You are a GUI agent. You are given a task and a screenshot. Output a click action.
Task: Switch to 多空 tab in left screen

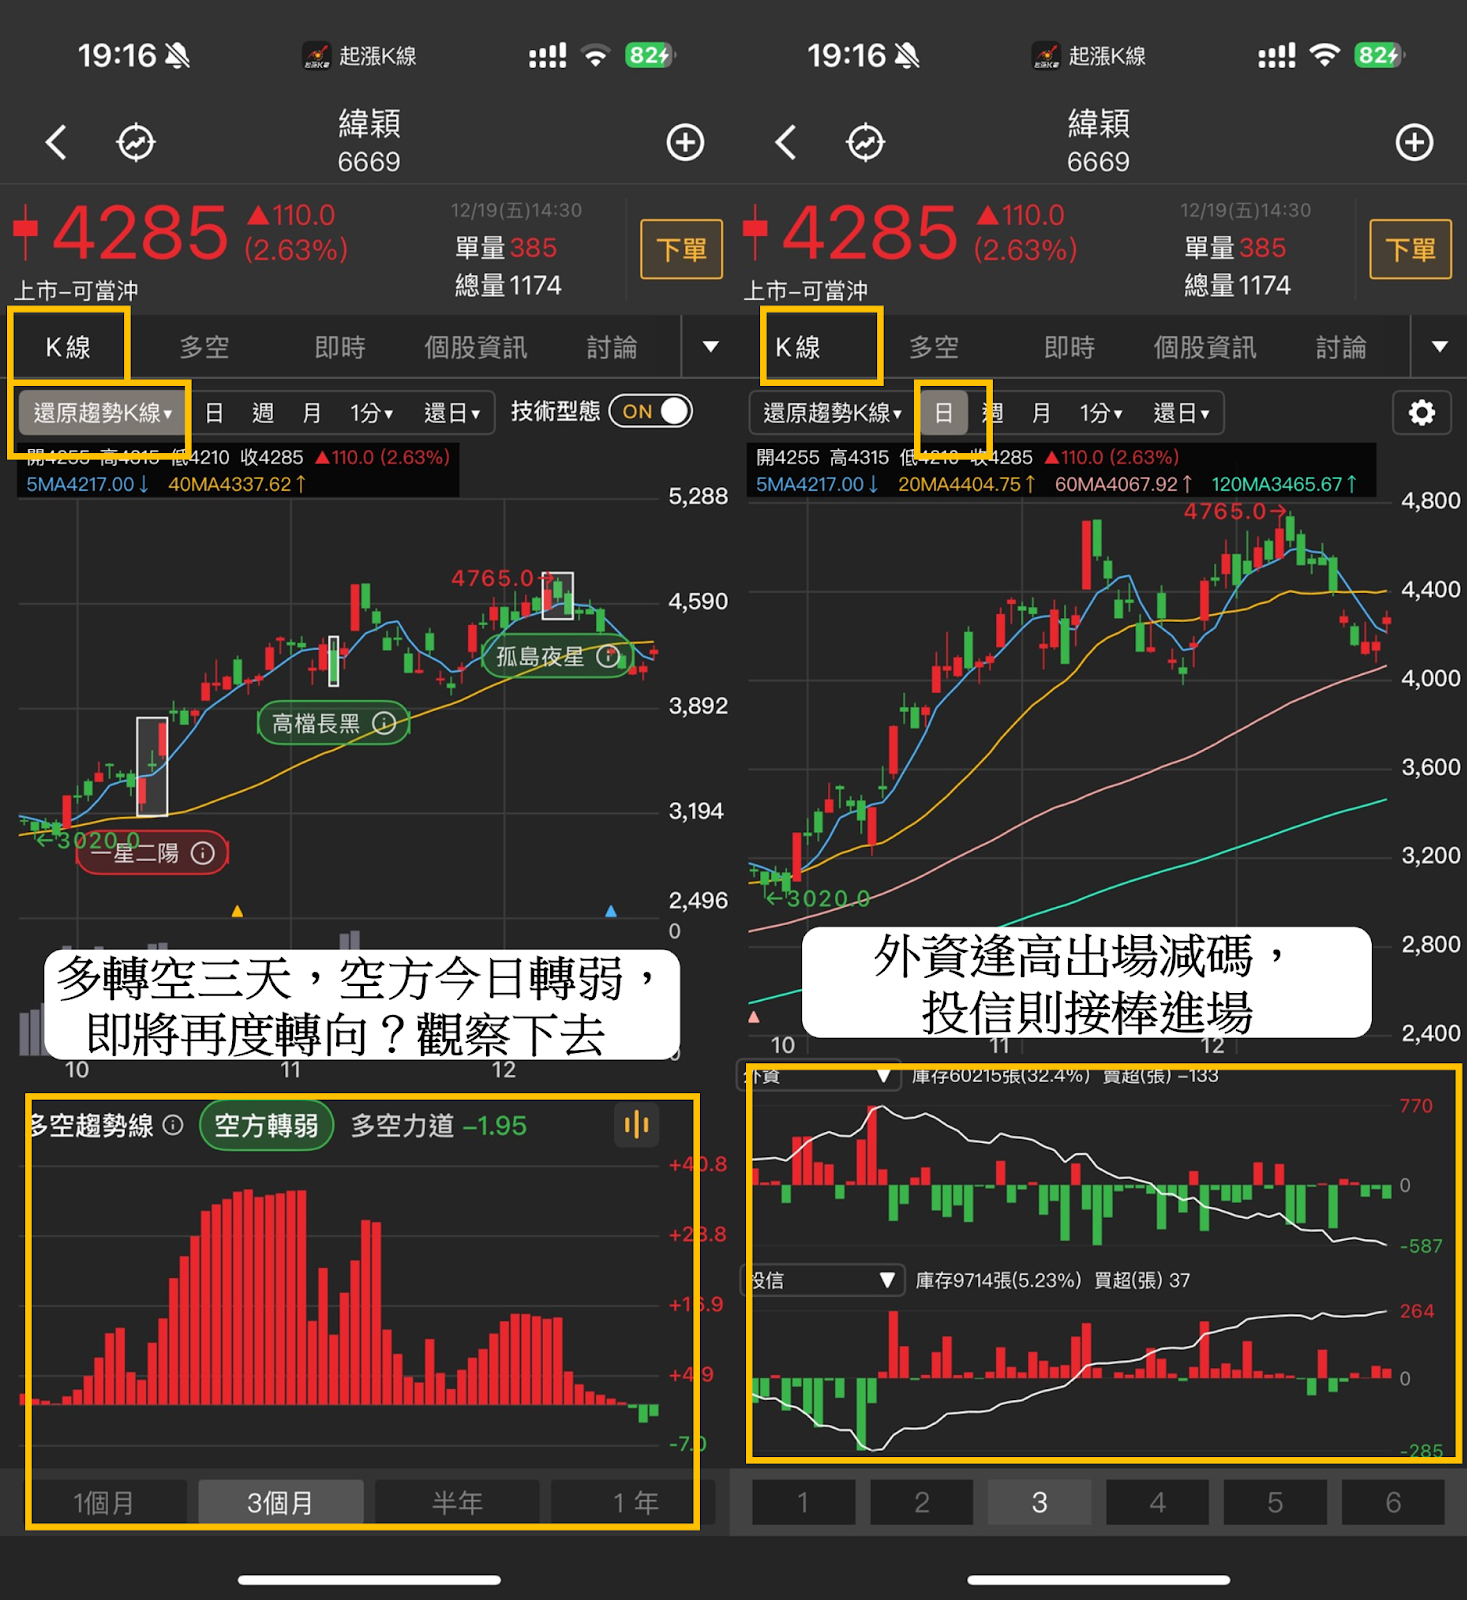[204, 347]
